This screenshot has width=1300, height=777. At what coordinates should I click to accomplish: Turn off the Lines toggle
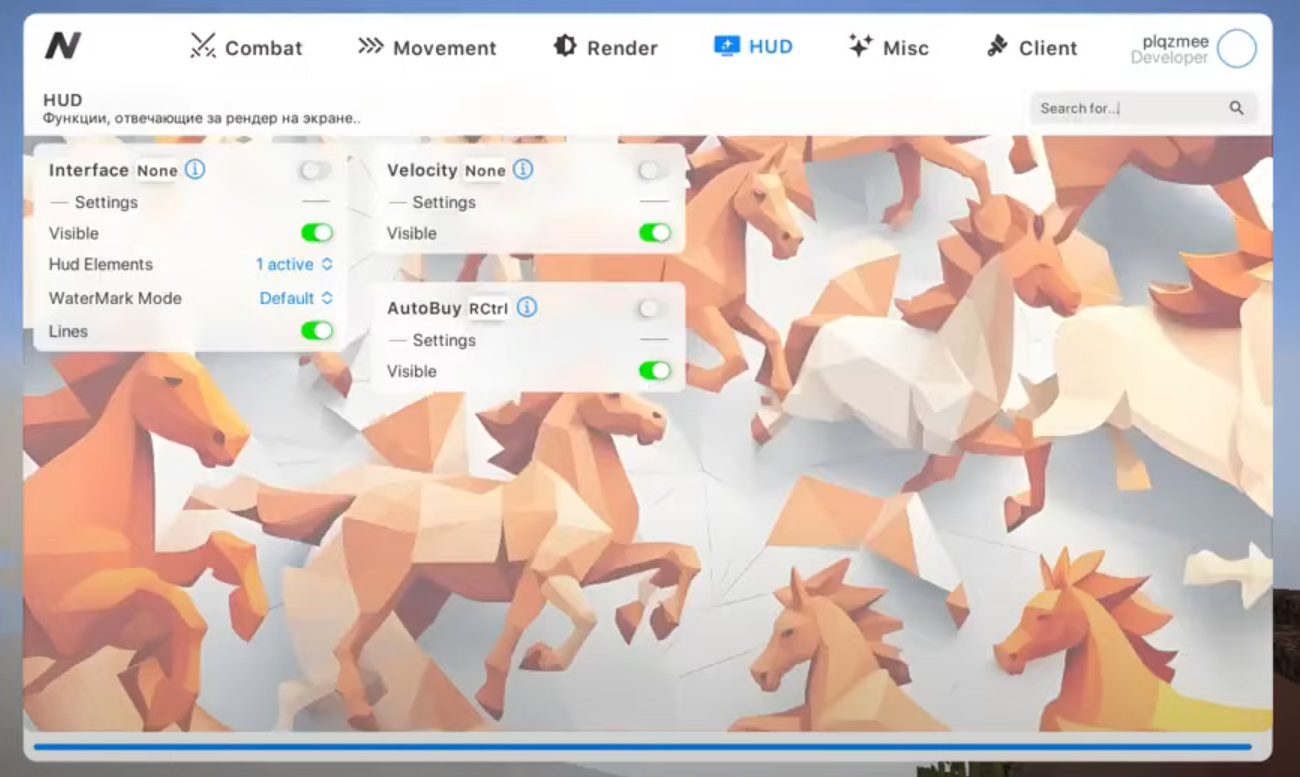pos(317,331)
